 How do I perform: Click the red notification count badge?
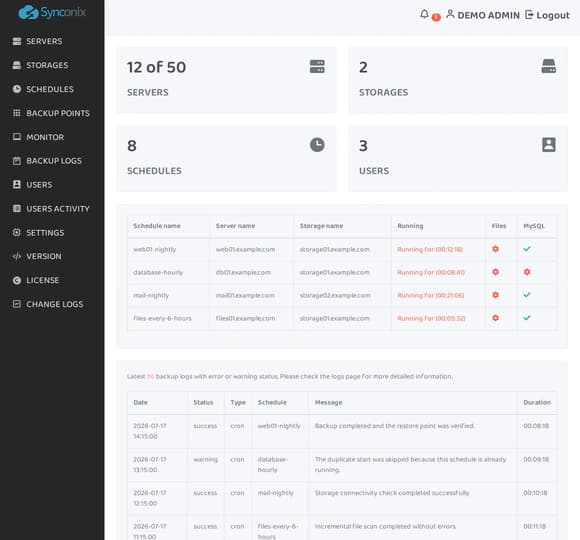coord(436,17)
